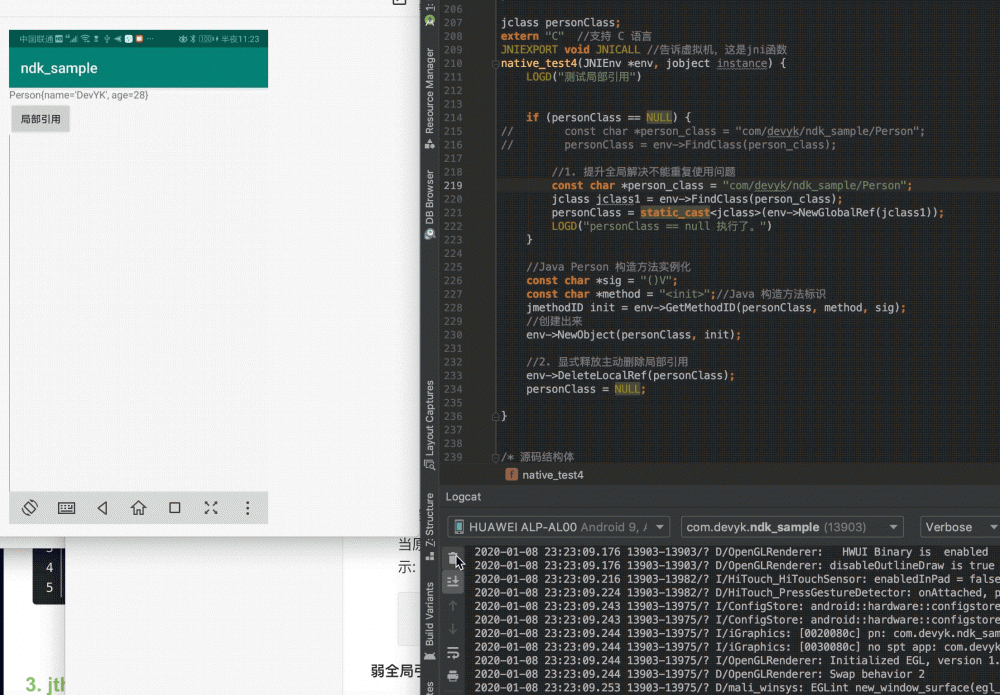This screenshot has height=695, width=1000.
Task: Collapse the fold marker at native_test4 function
Action: 495,64
